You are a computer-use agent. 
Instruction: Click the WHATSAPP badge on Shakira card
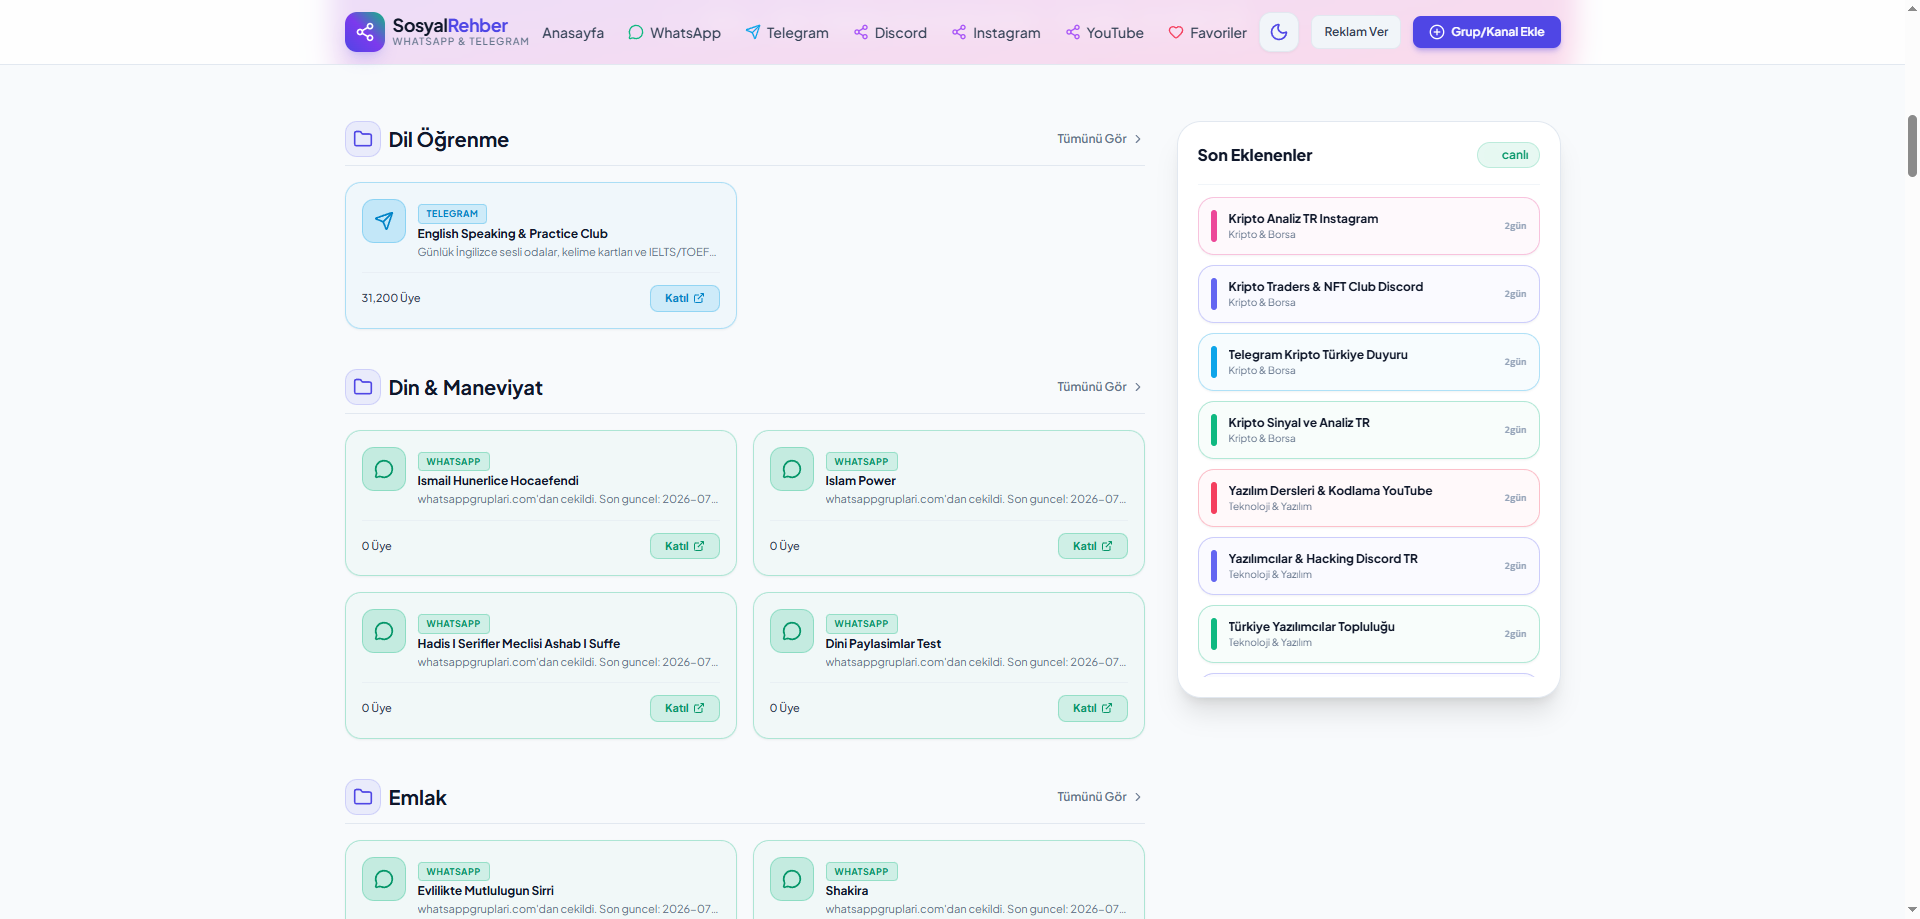(x=861, y=872)
